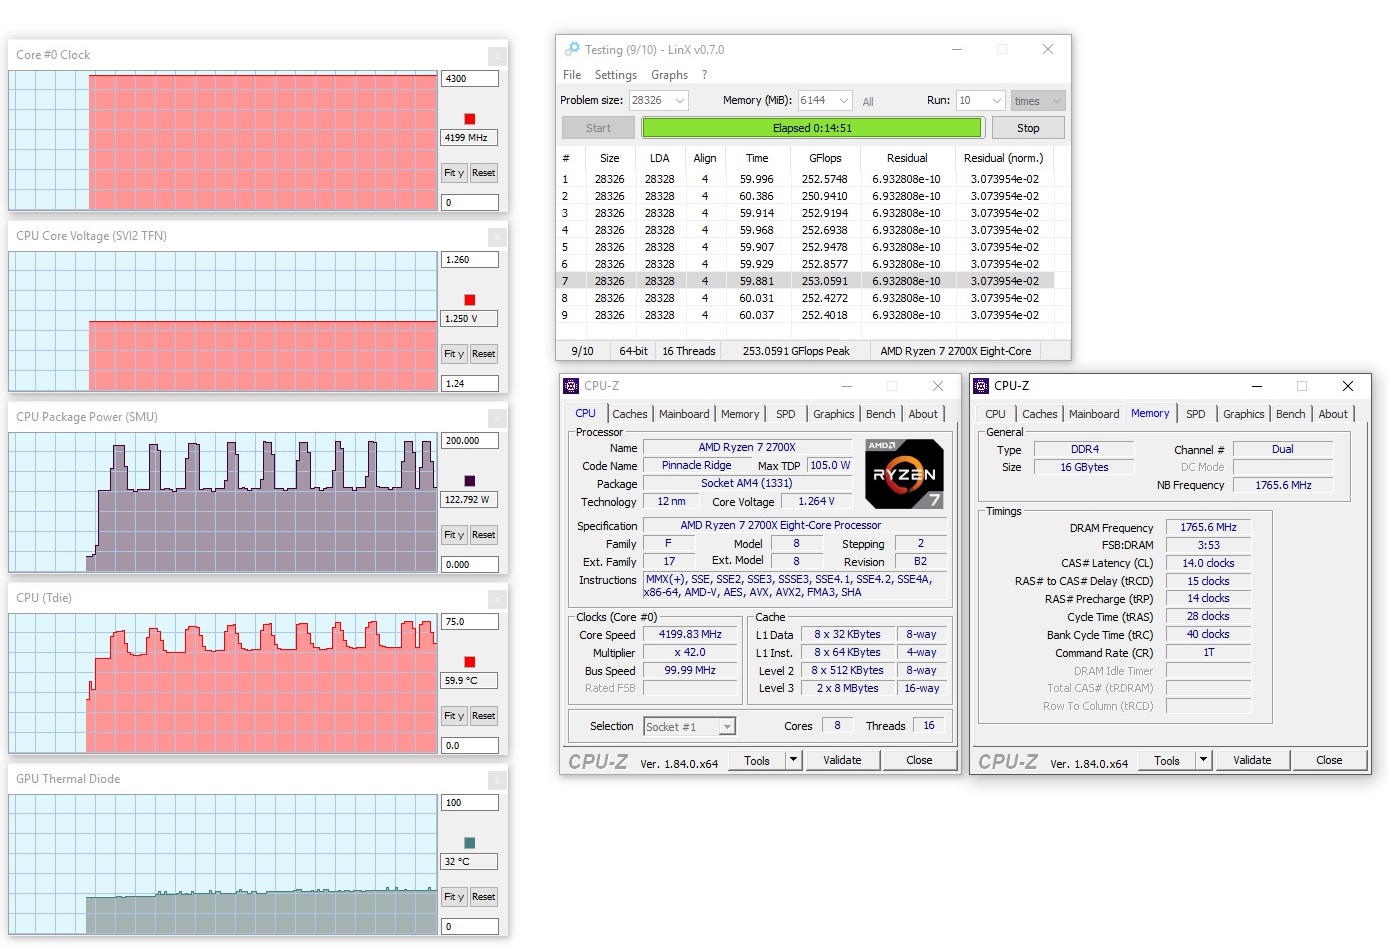Screen dimensions: 1388x952
Task: Click the DRAM Frequency value 1765.6 MHz
Action: tap(1208, 528)
